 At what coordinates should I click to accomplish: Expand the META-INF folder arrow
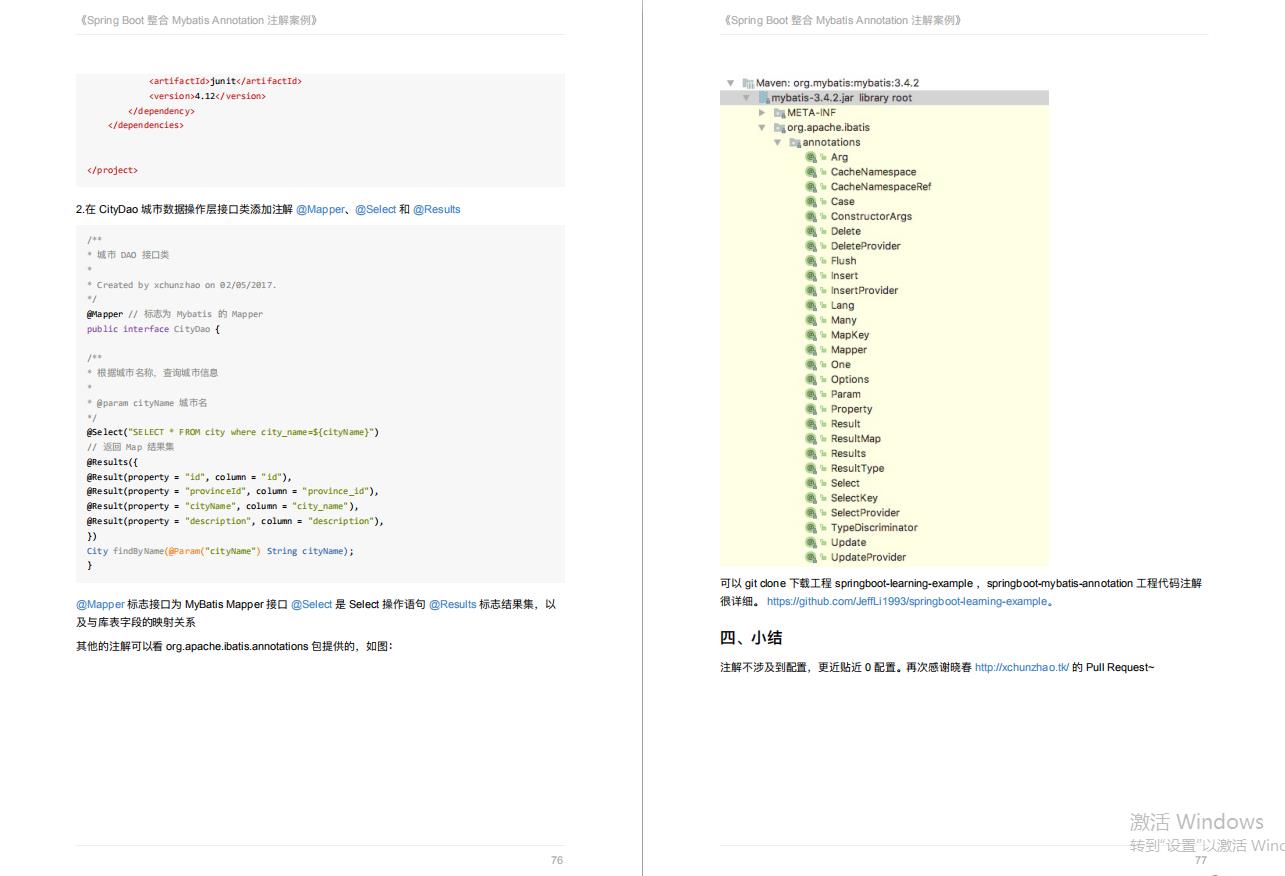click(x=762, y=113)
